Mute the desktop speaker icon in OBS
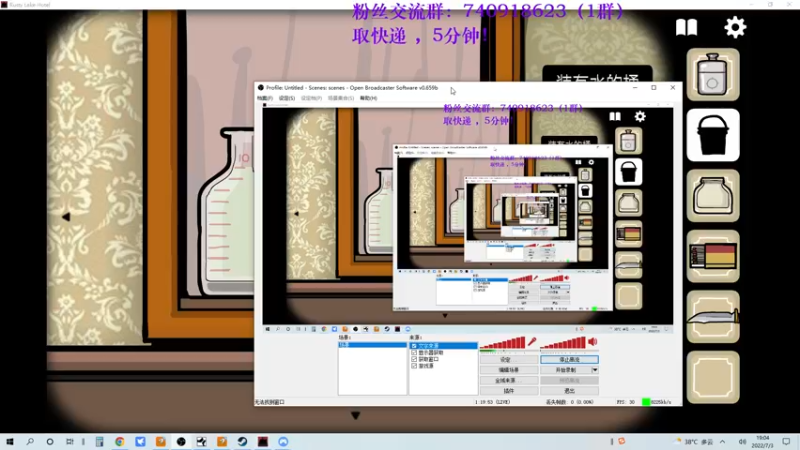The image size is (800, 450). (x=592, y=341)
